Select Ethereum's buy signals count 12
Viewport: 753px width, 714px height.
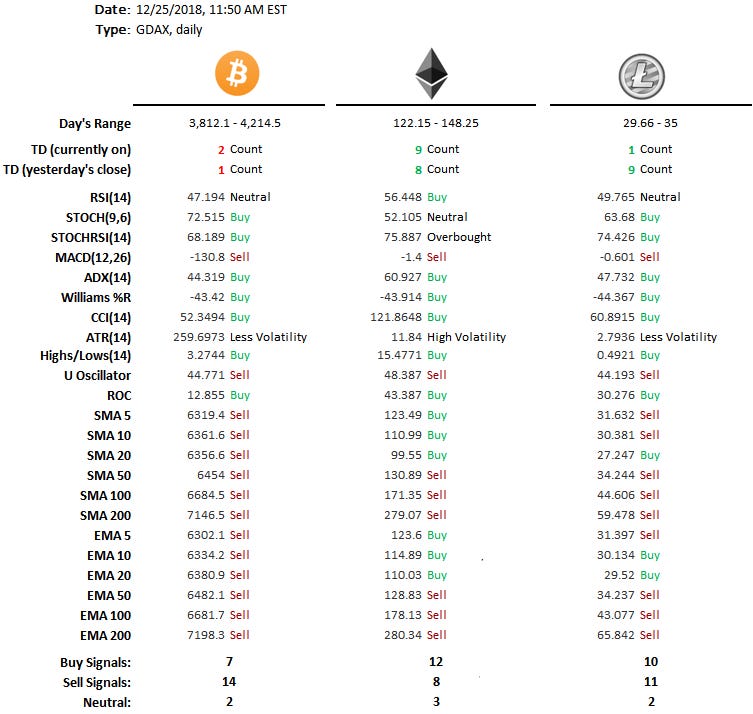click(431, 662)
